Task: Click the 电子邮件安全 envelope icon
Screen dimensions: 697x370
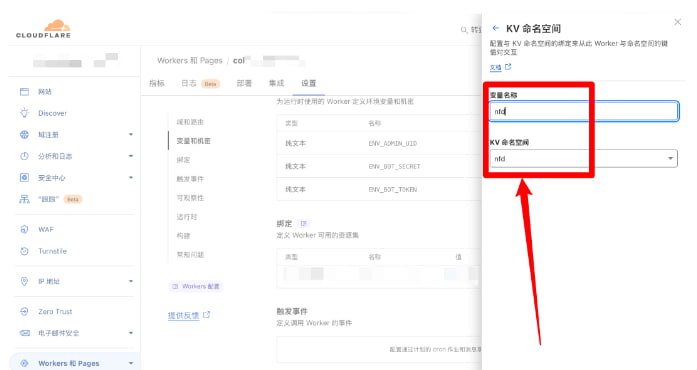Action: [x=24, y=333]
